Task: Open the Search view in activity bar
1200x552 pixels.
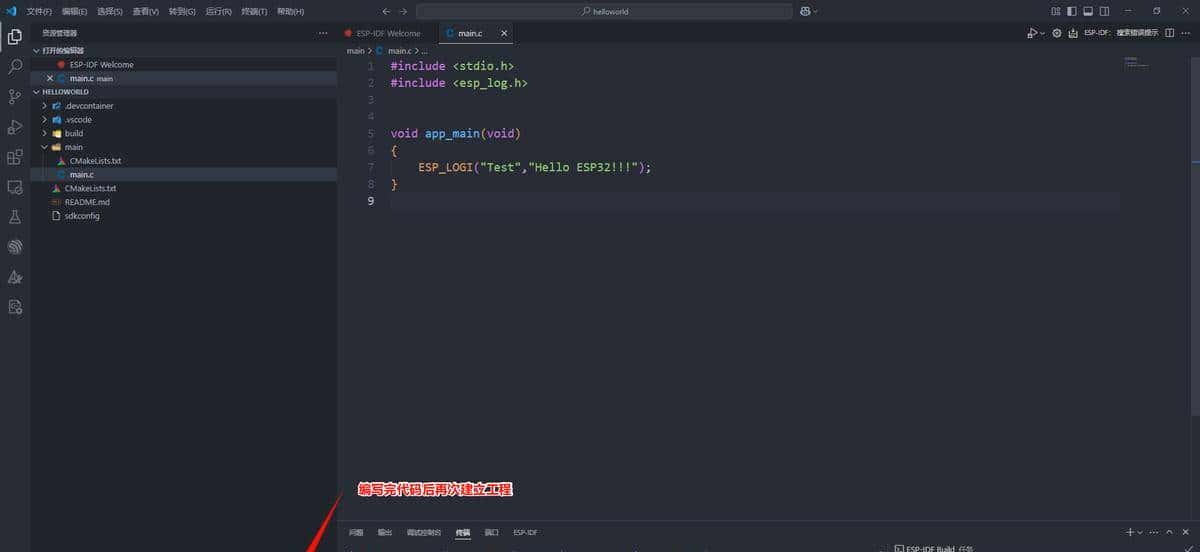Action: [x=15, y=67]
